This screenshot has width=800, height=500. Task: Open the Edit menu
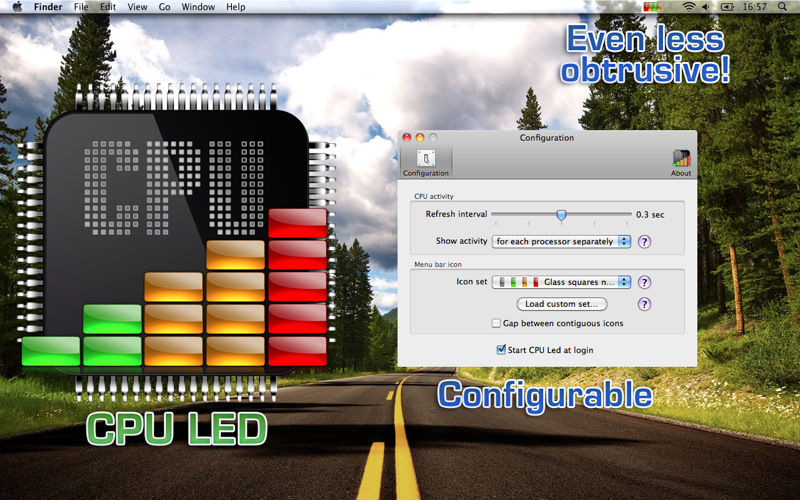pos(108,7)
